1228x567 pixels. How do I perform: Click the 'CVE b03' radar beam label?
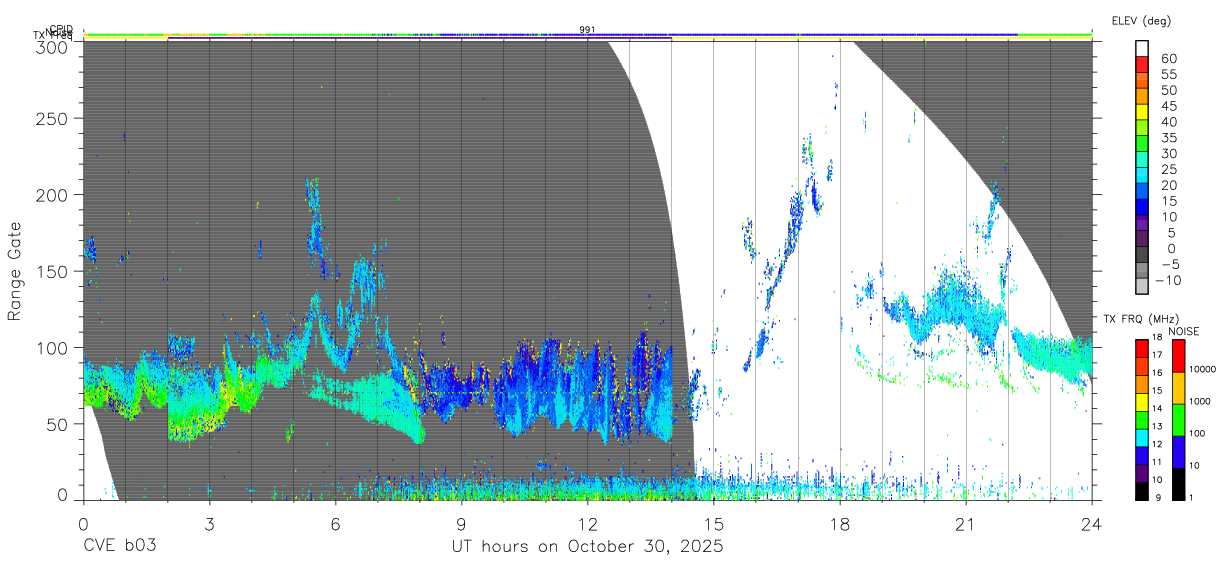(x=120, y=547)
